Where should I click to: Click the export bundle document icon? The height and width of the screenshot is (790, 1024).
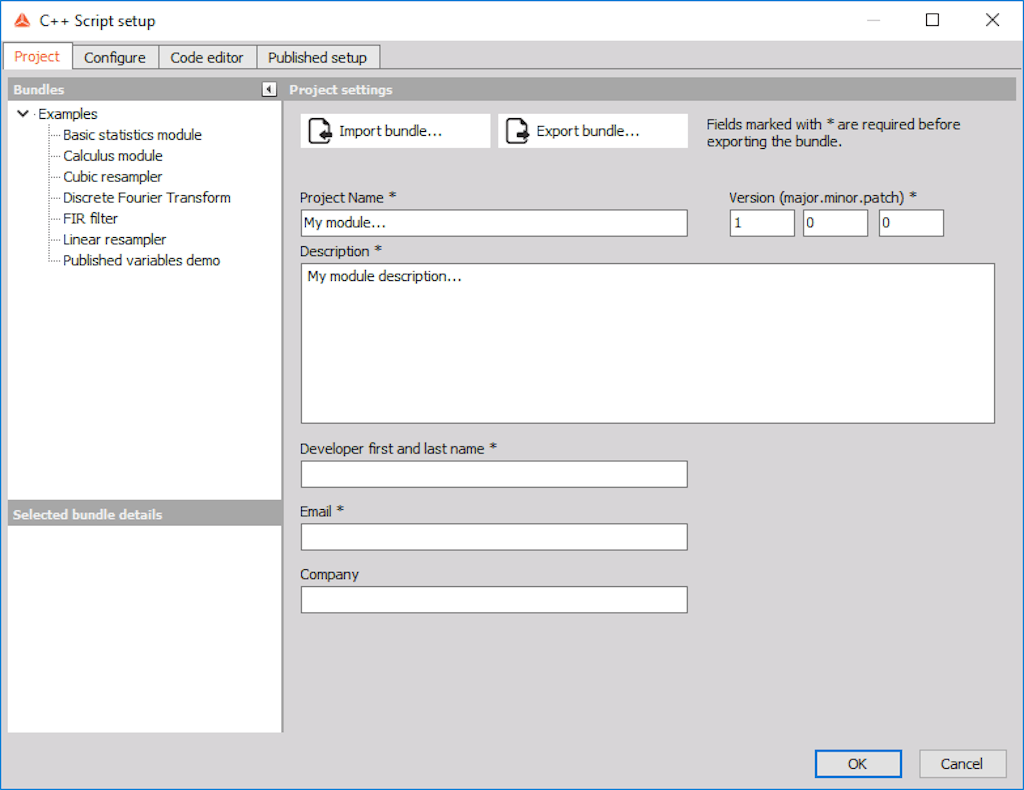click(517, 131)
